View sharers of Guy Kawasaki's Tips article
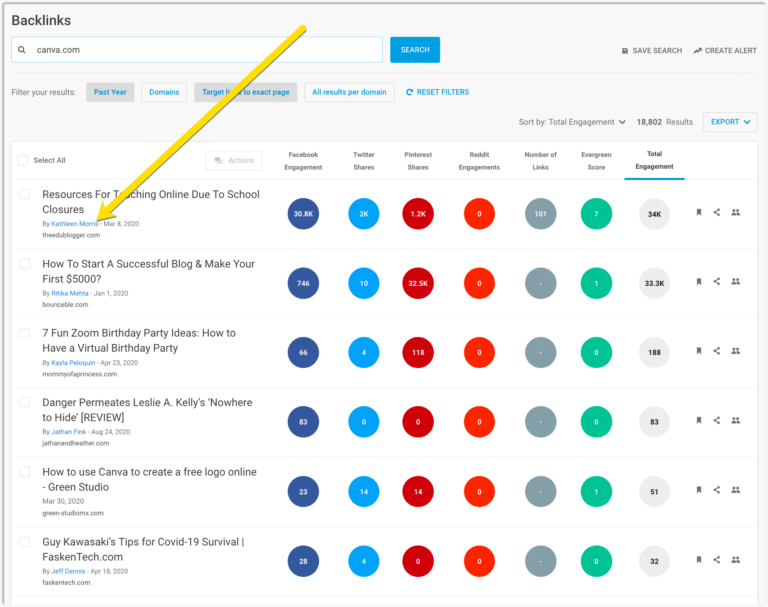Image resolution: width=768 pixels, height=607 pixels. click(736, 559)
